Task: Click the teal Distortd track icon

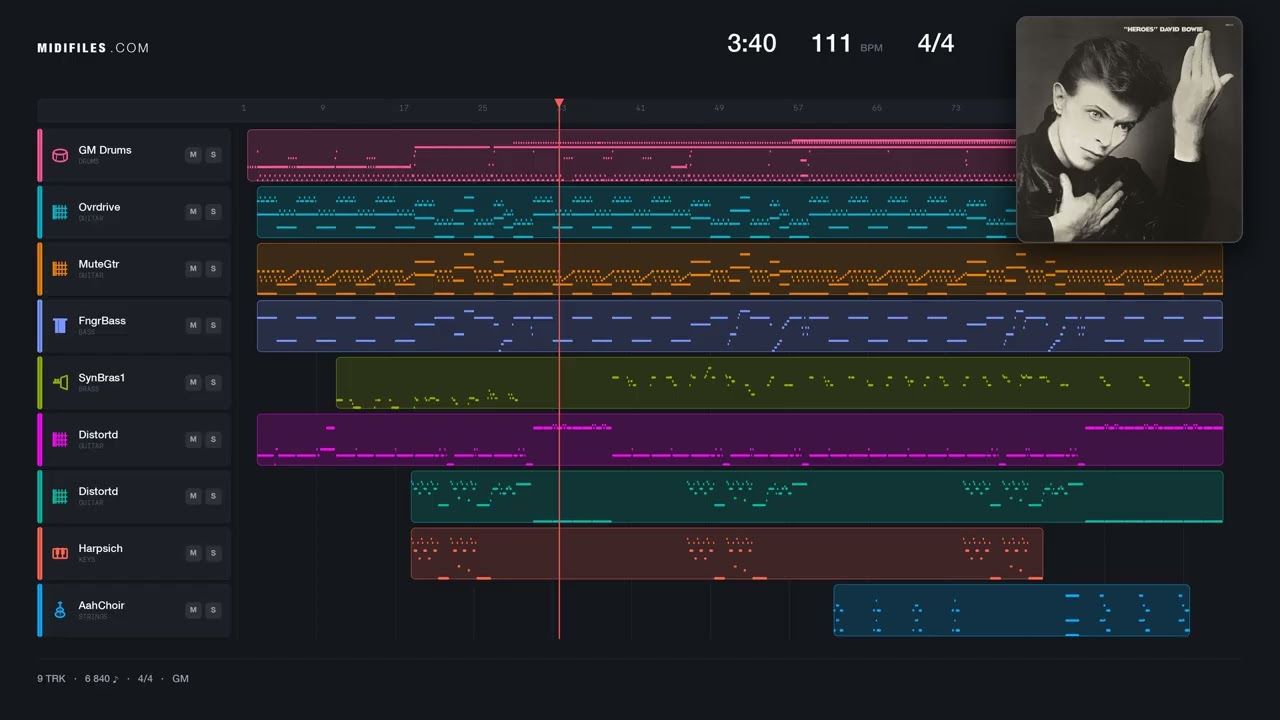Action: click(x=59, y=497)
